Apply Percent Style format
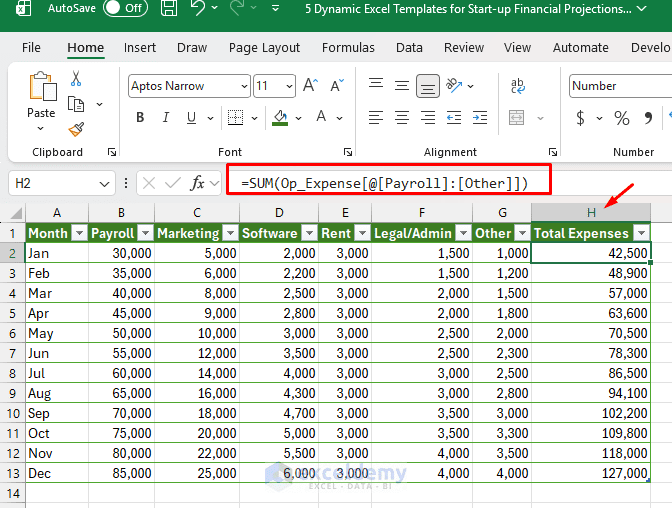Viewport: 672px width, 508px height. click(x=621, y=117)
